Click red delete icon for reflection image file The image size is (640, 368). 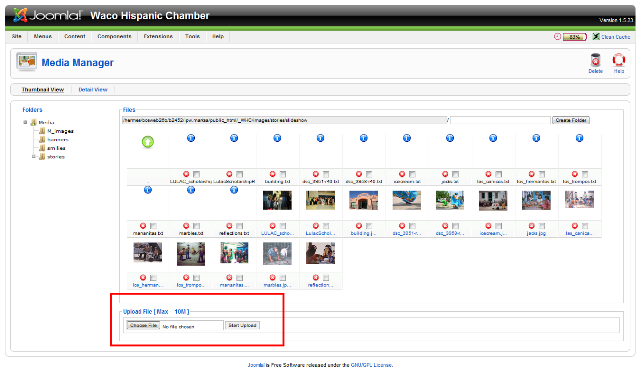pos(316,277)
